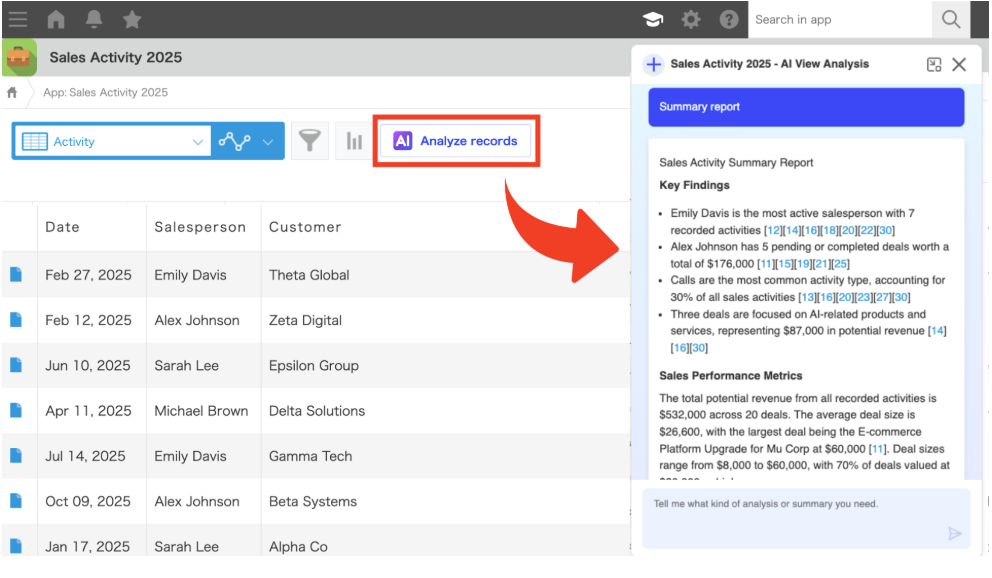Click the Analyze records button
Image resolution: width=992 pixels, height=578 pixels.
[x=456, y=141]
